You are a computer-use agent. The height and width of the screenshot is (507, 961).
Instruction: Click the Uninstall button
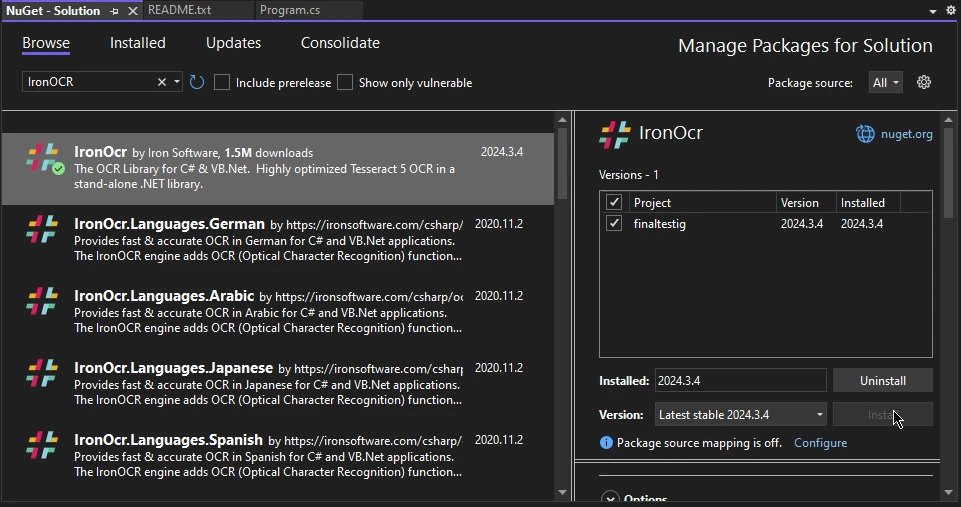coord(882,381)
